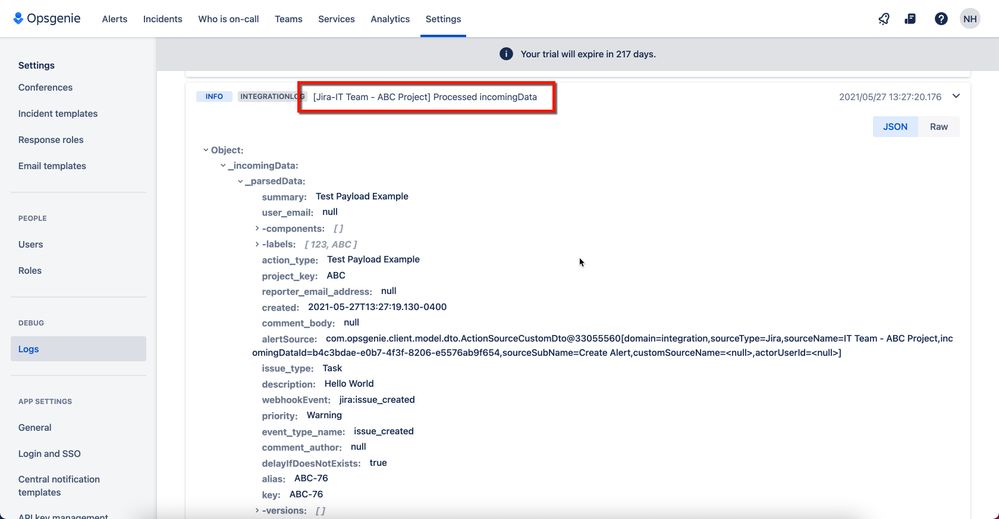The height and width of the screenshot is (519, 999).
Task: Select the created timestamp value
Action: 377,307
